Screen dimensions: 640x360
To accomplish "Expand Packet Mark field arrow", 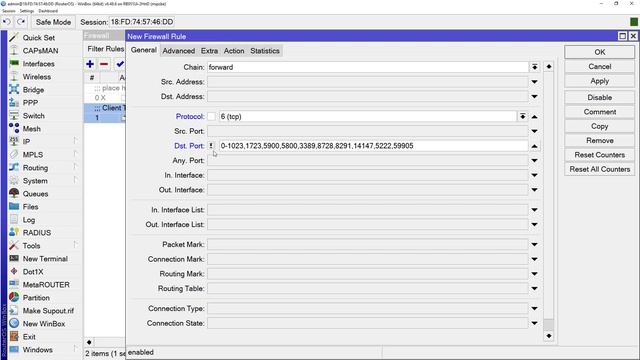I will point(534,244).
